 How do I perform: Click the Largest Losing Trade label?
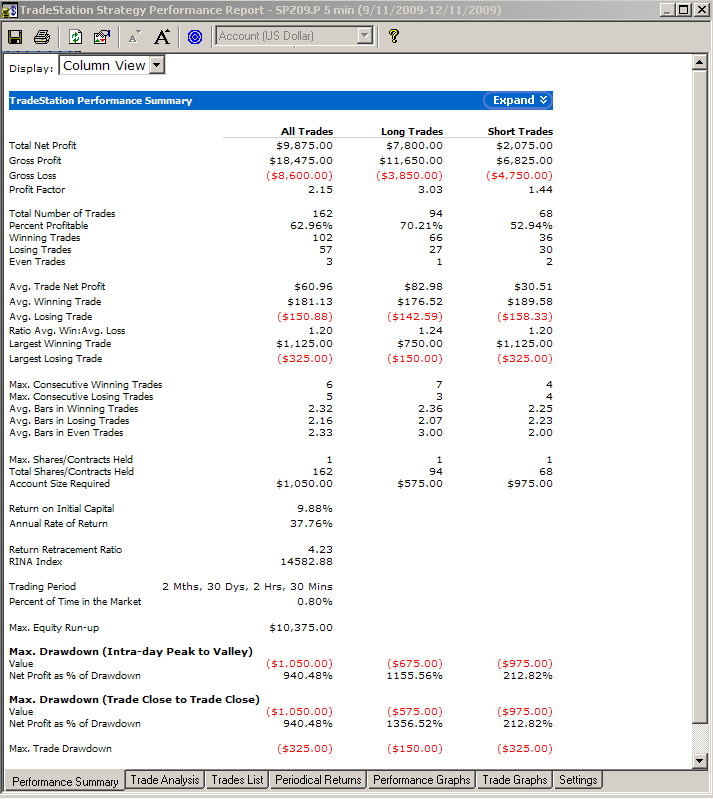55,359
